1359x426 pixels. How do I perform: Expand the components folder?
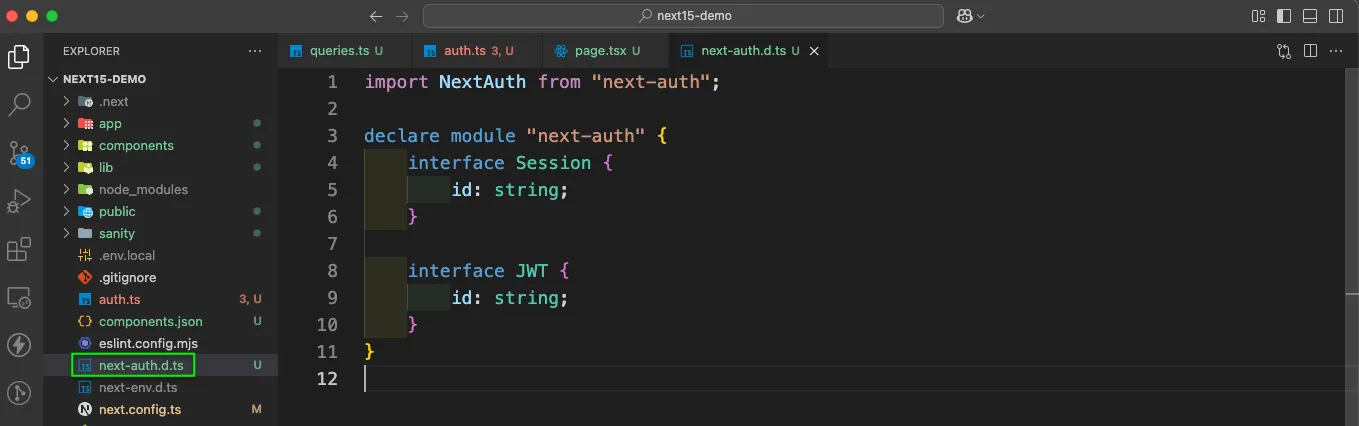coord(67,145)
